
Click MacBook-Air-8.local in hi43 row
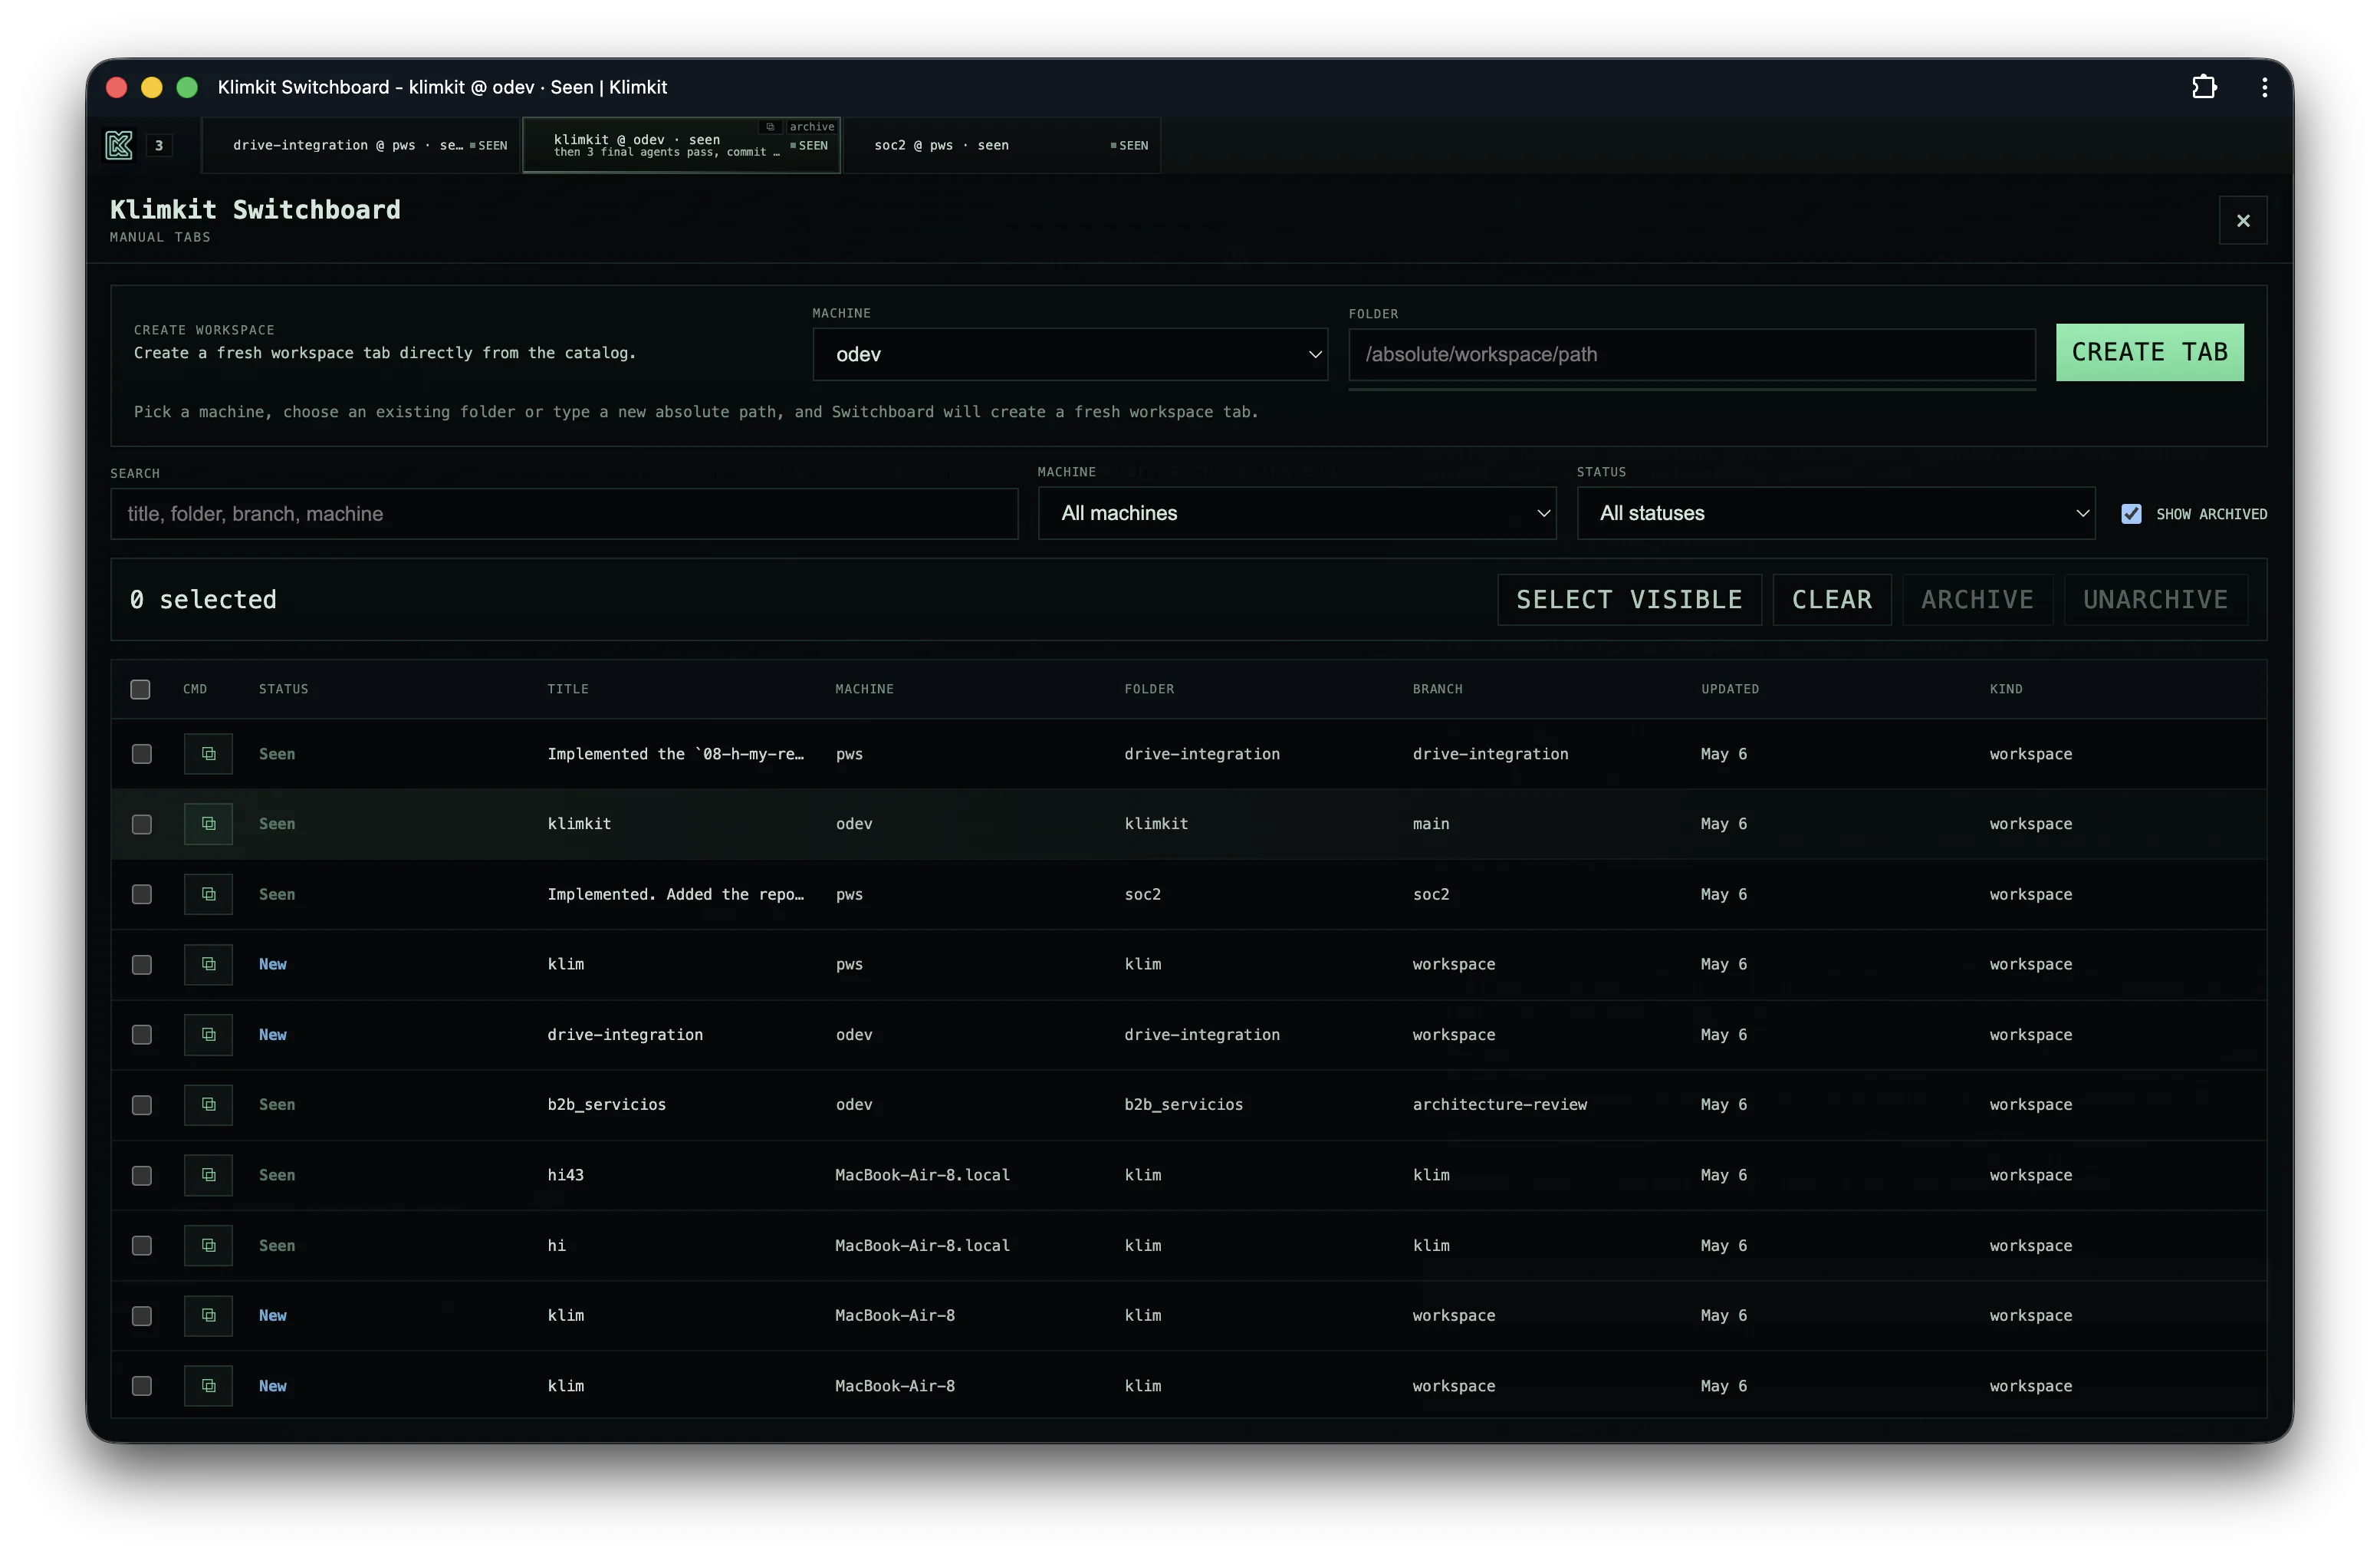coord(922,1175)
